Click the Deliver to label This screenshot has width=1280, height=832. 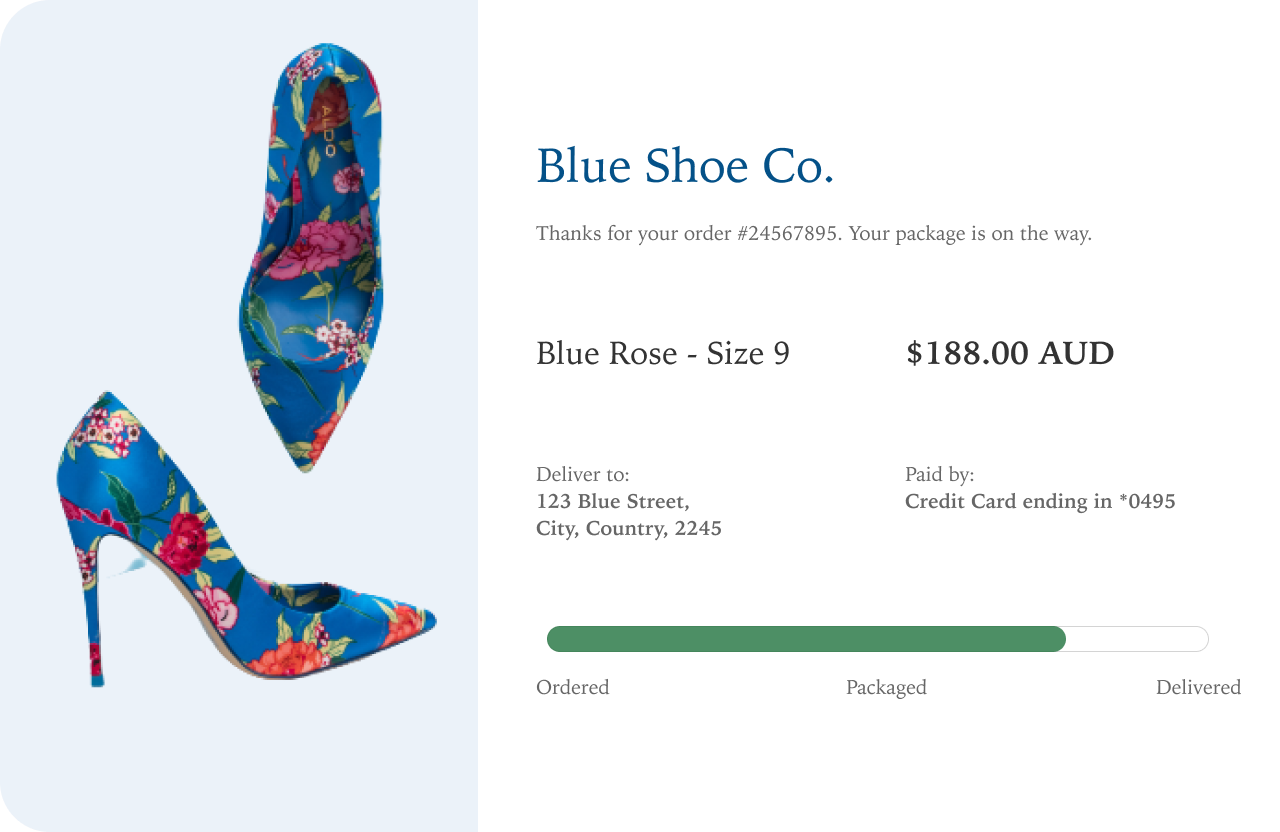tap(583, 475)
